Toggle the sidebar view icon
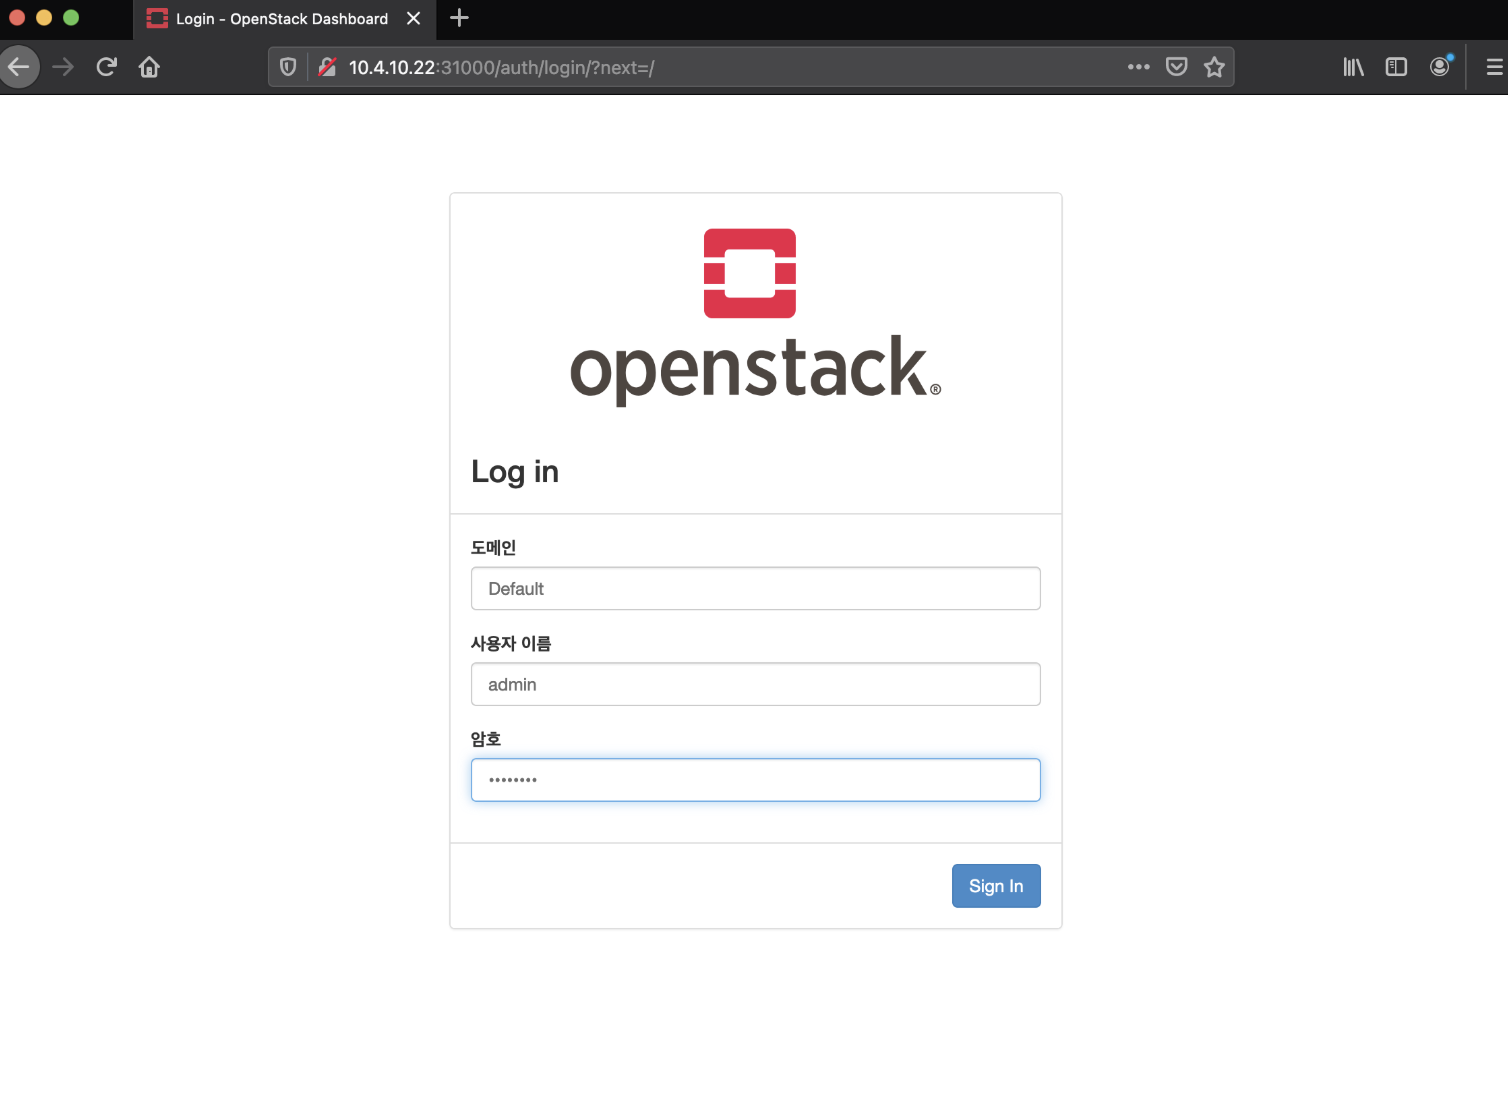The image size is (1508, 1104). click(x=1396, y=67)
